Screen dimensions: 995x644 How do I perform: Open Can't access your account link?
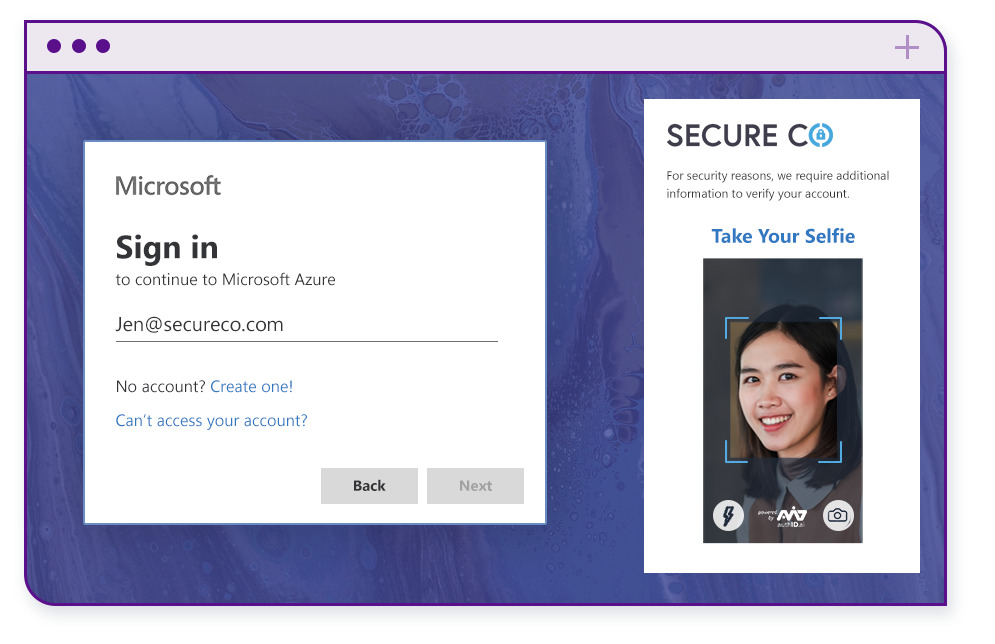click(x=211, y=421)
